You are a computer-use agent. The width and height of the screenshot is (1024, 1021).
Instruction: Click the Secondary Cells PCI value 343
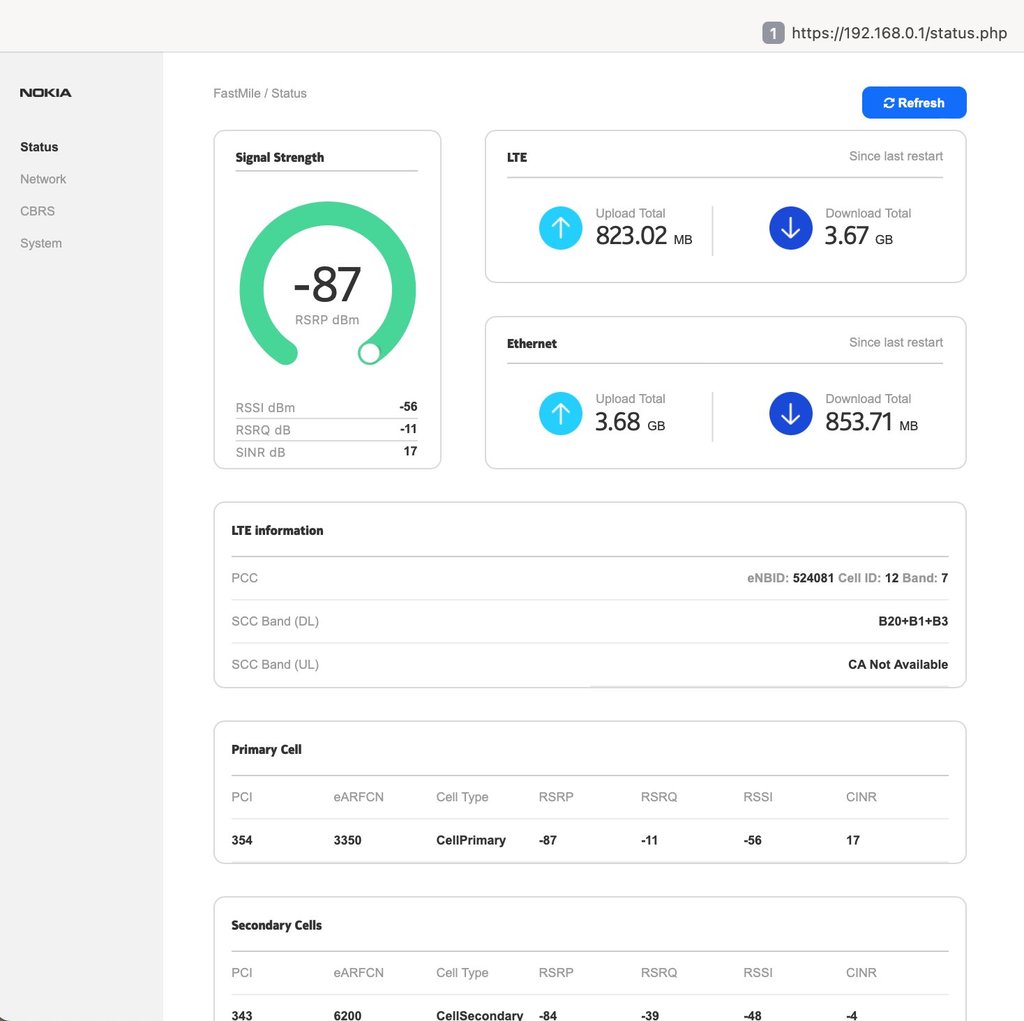[242, 1014]
